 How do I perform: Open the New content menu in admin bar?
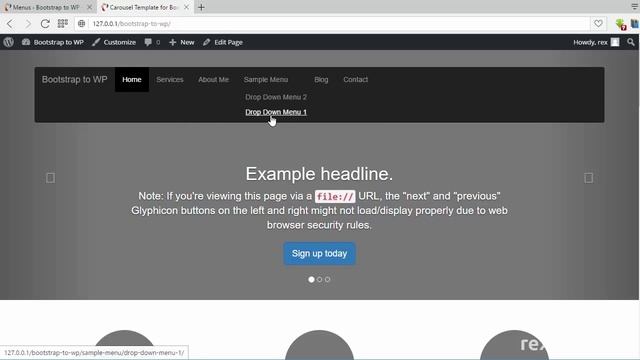pos(182,42)
